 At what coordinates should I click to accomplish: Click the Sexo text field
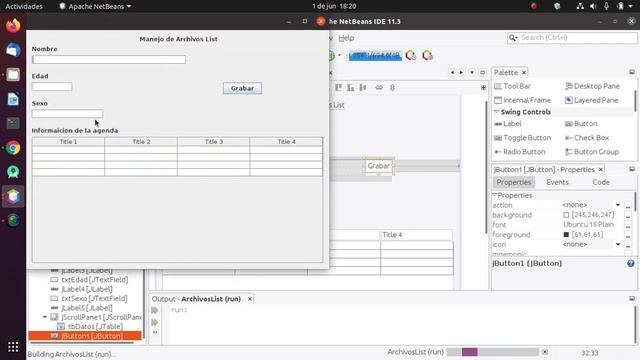67,113
